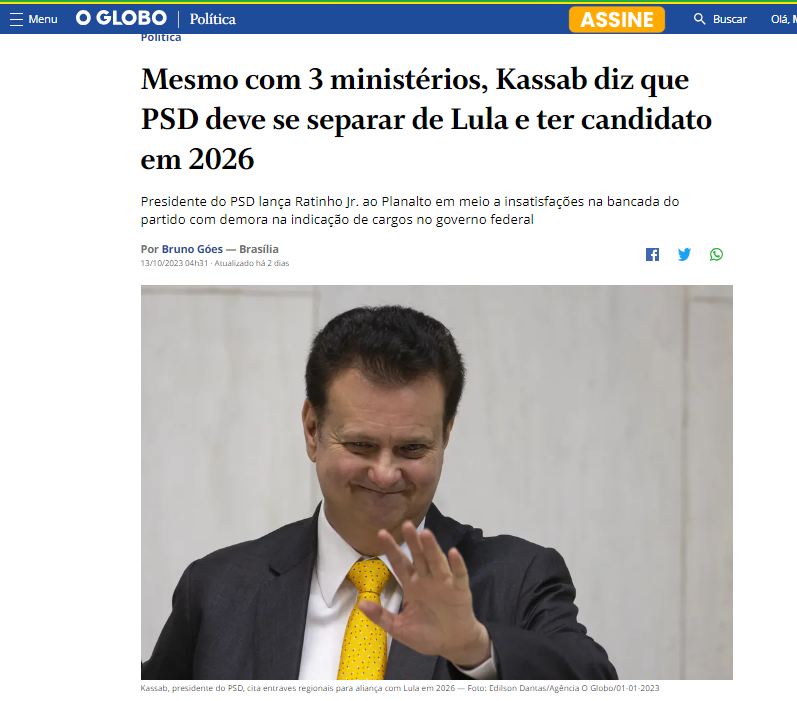Click the Atualizado há 2 dias text

(x=252, y=263)
